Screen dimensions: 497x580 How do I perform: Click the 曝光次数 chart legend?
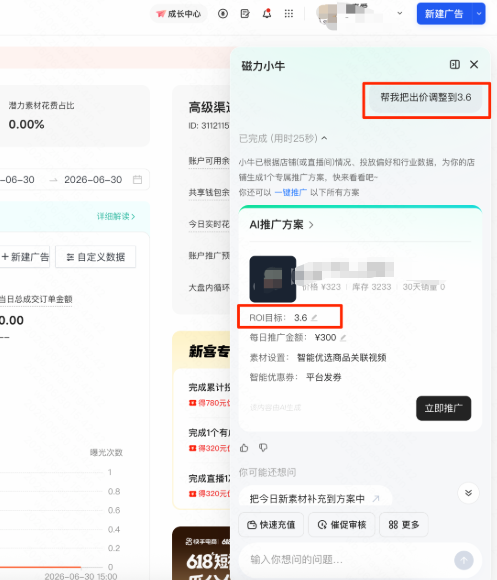pos(106,452)
